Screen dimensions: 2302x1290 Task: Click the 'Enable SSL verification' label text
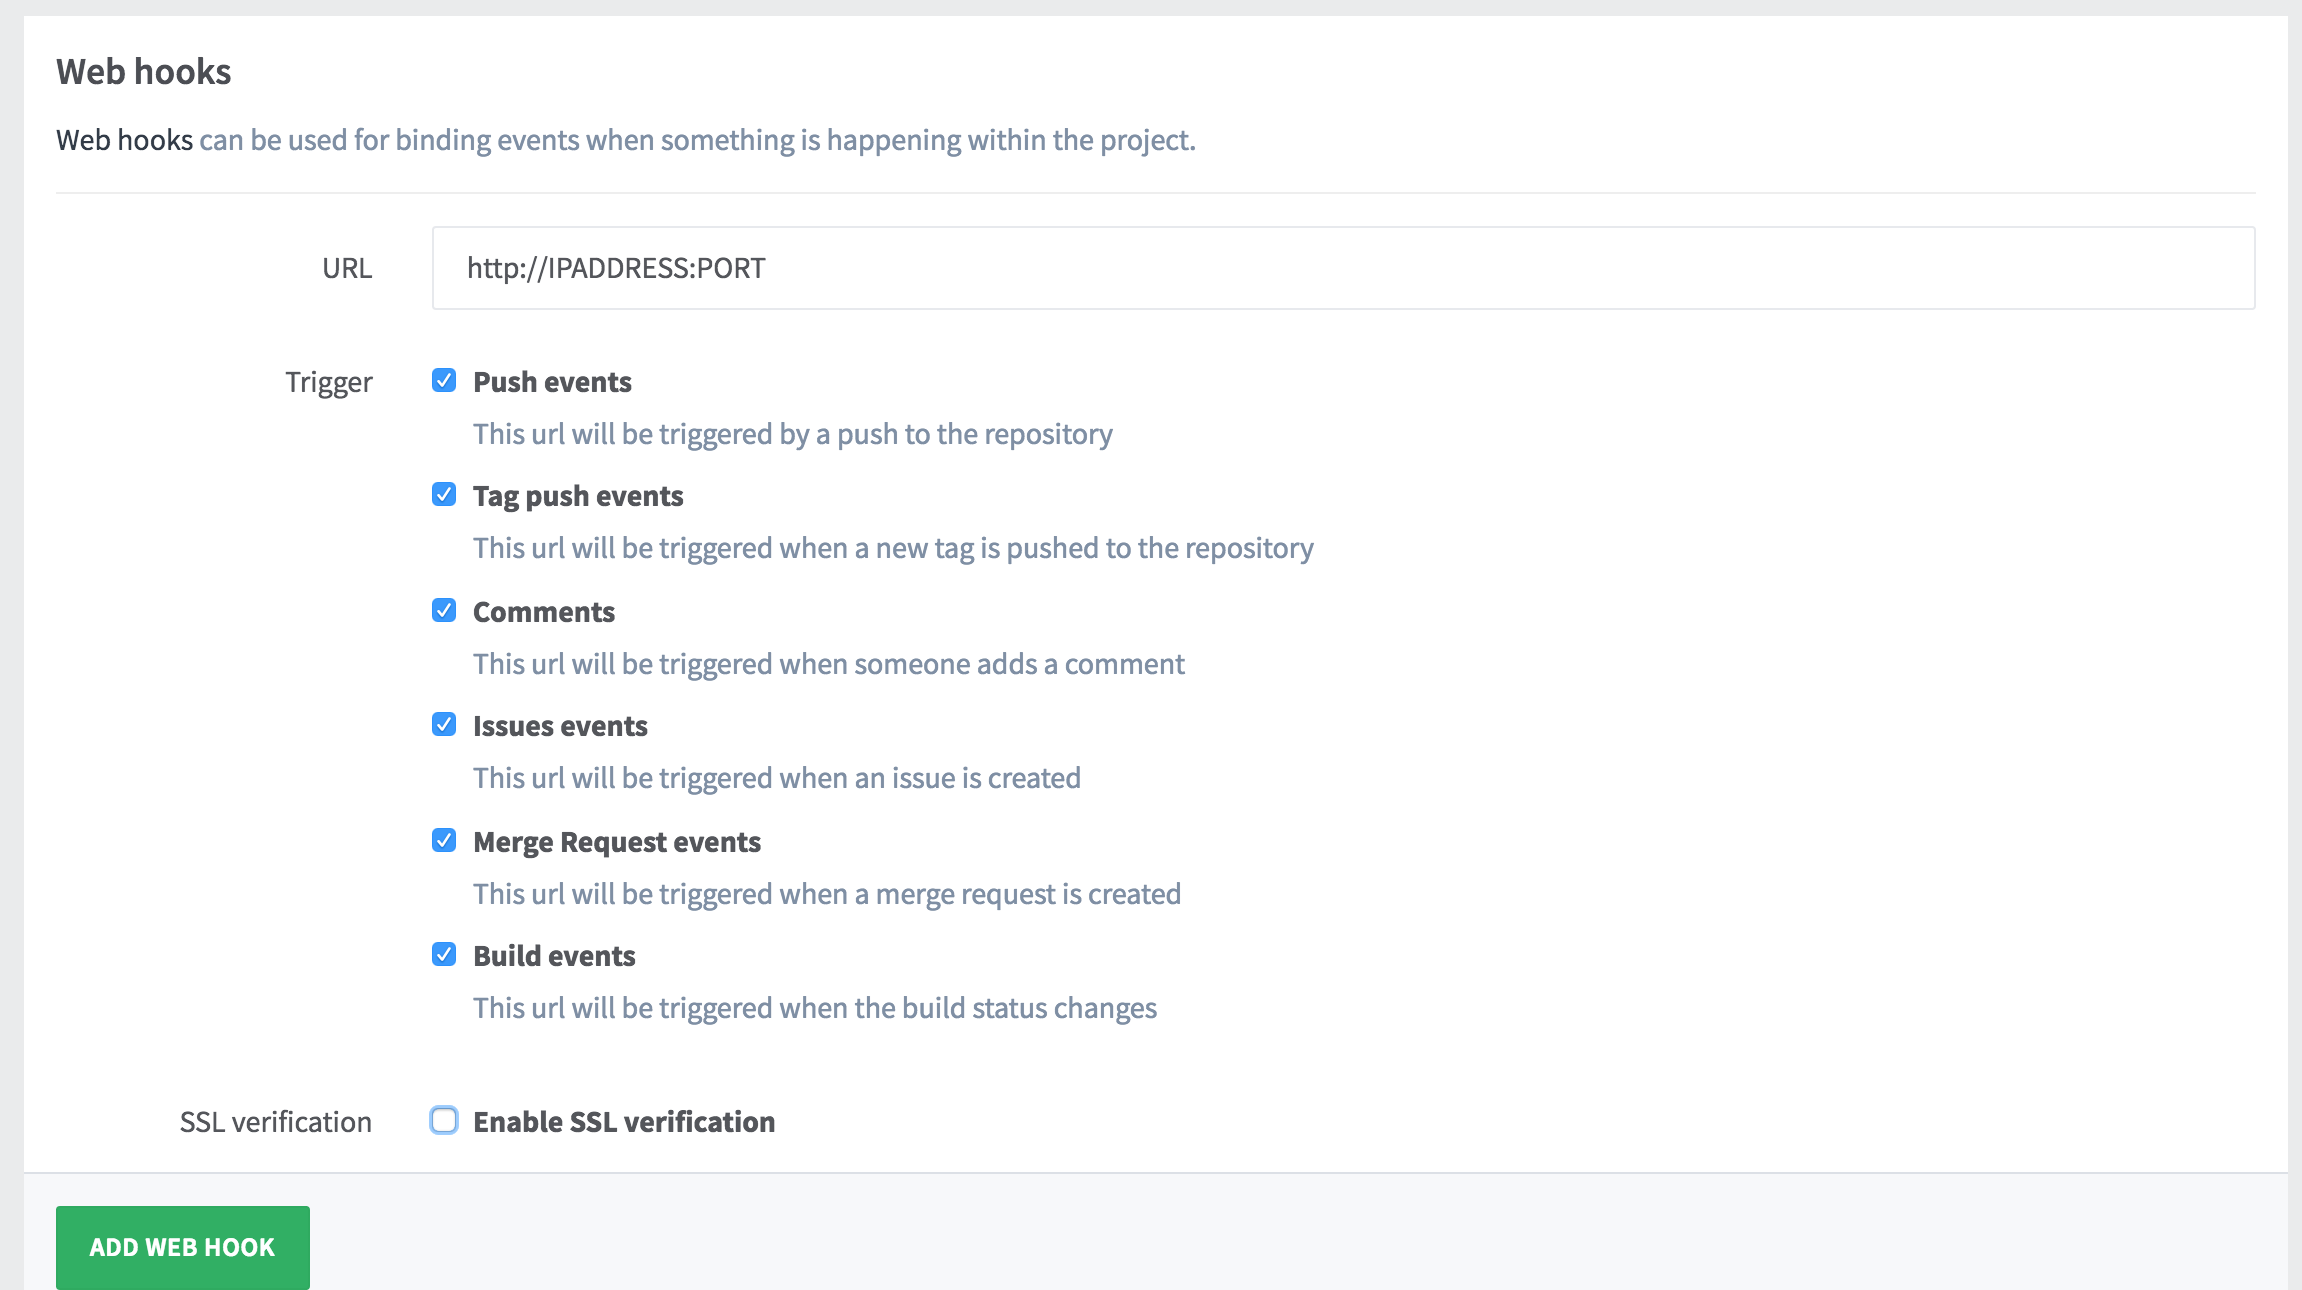pos(624,1122)
